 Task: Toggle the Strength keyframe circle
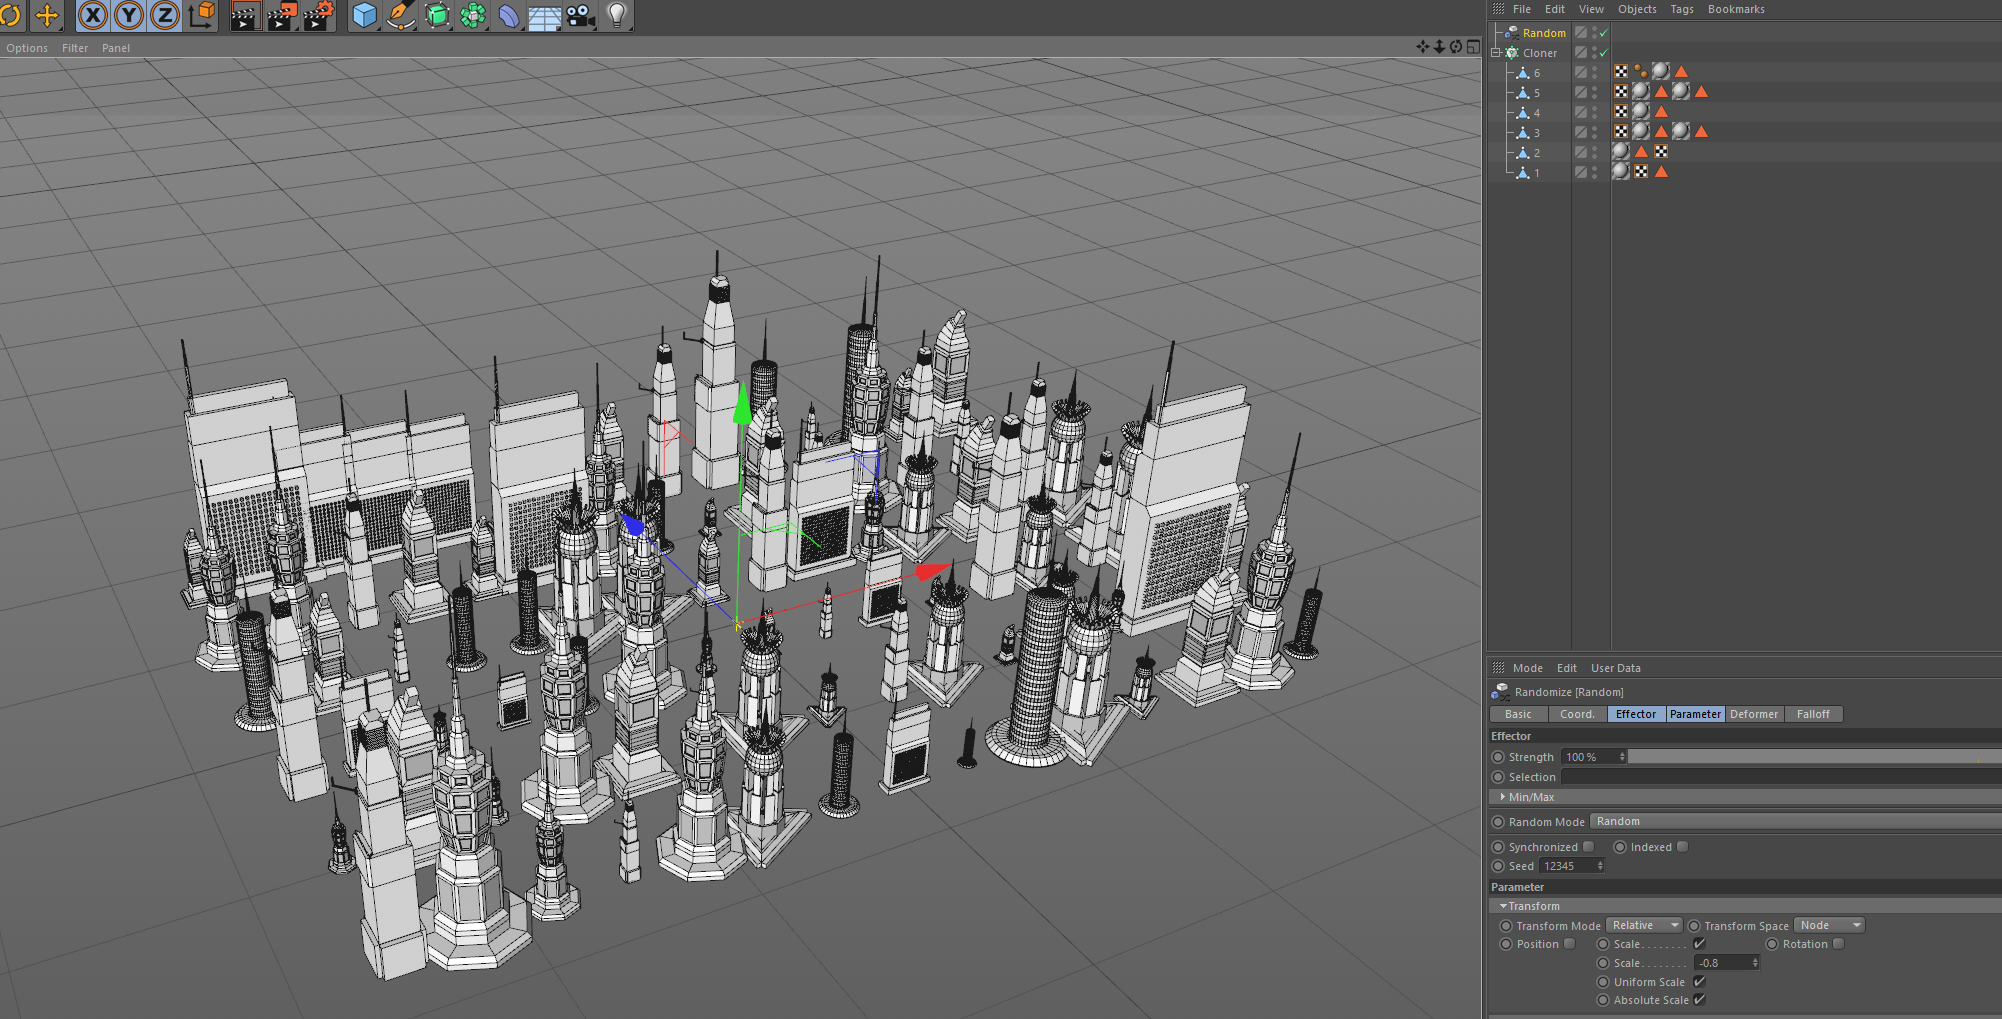coord(1498,757)
